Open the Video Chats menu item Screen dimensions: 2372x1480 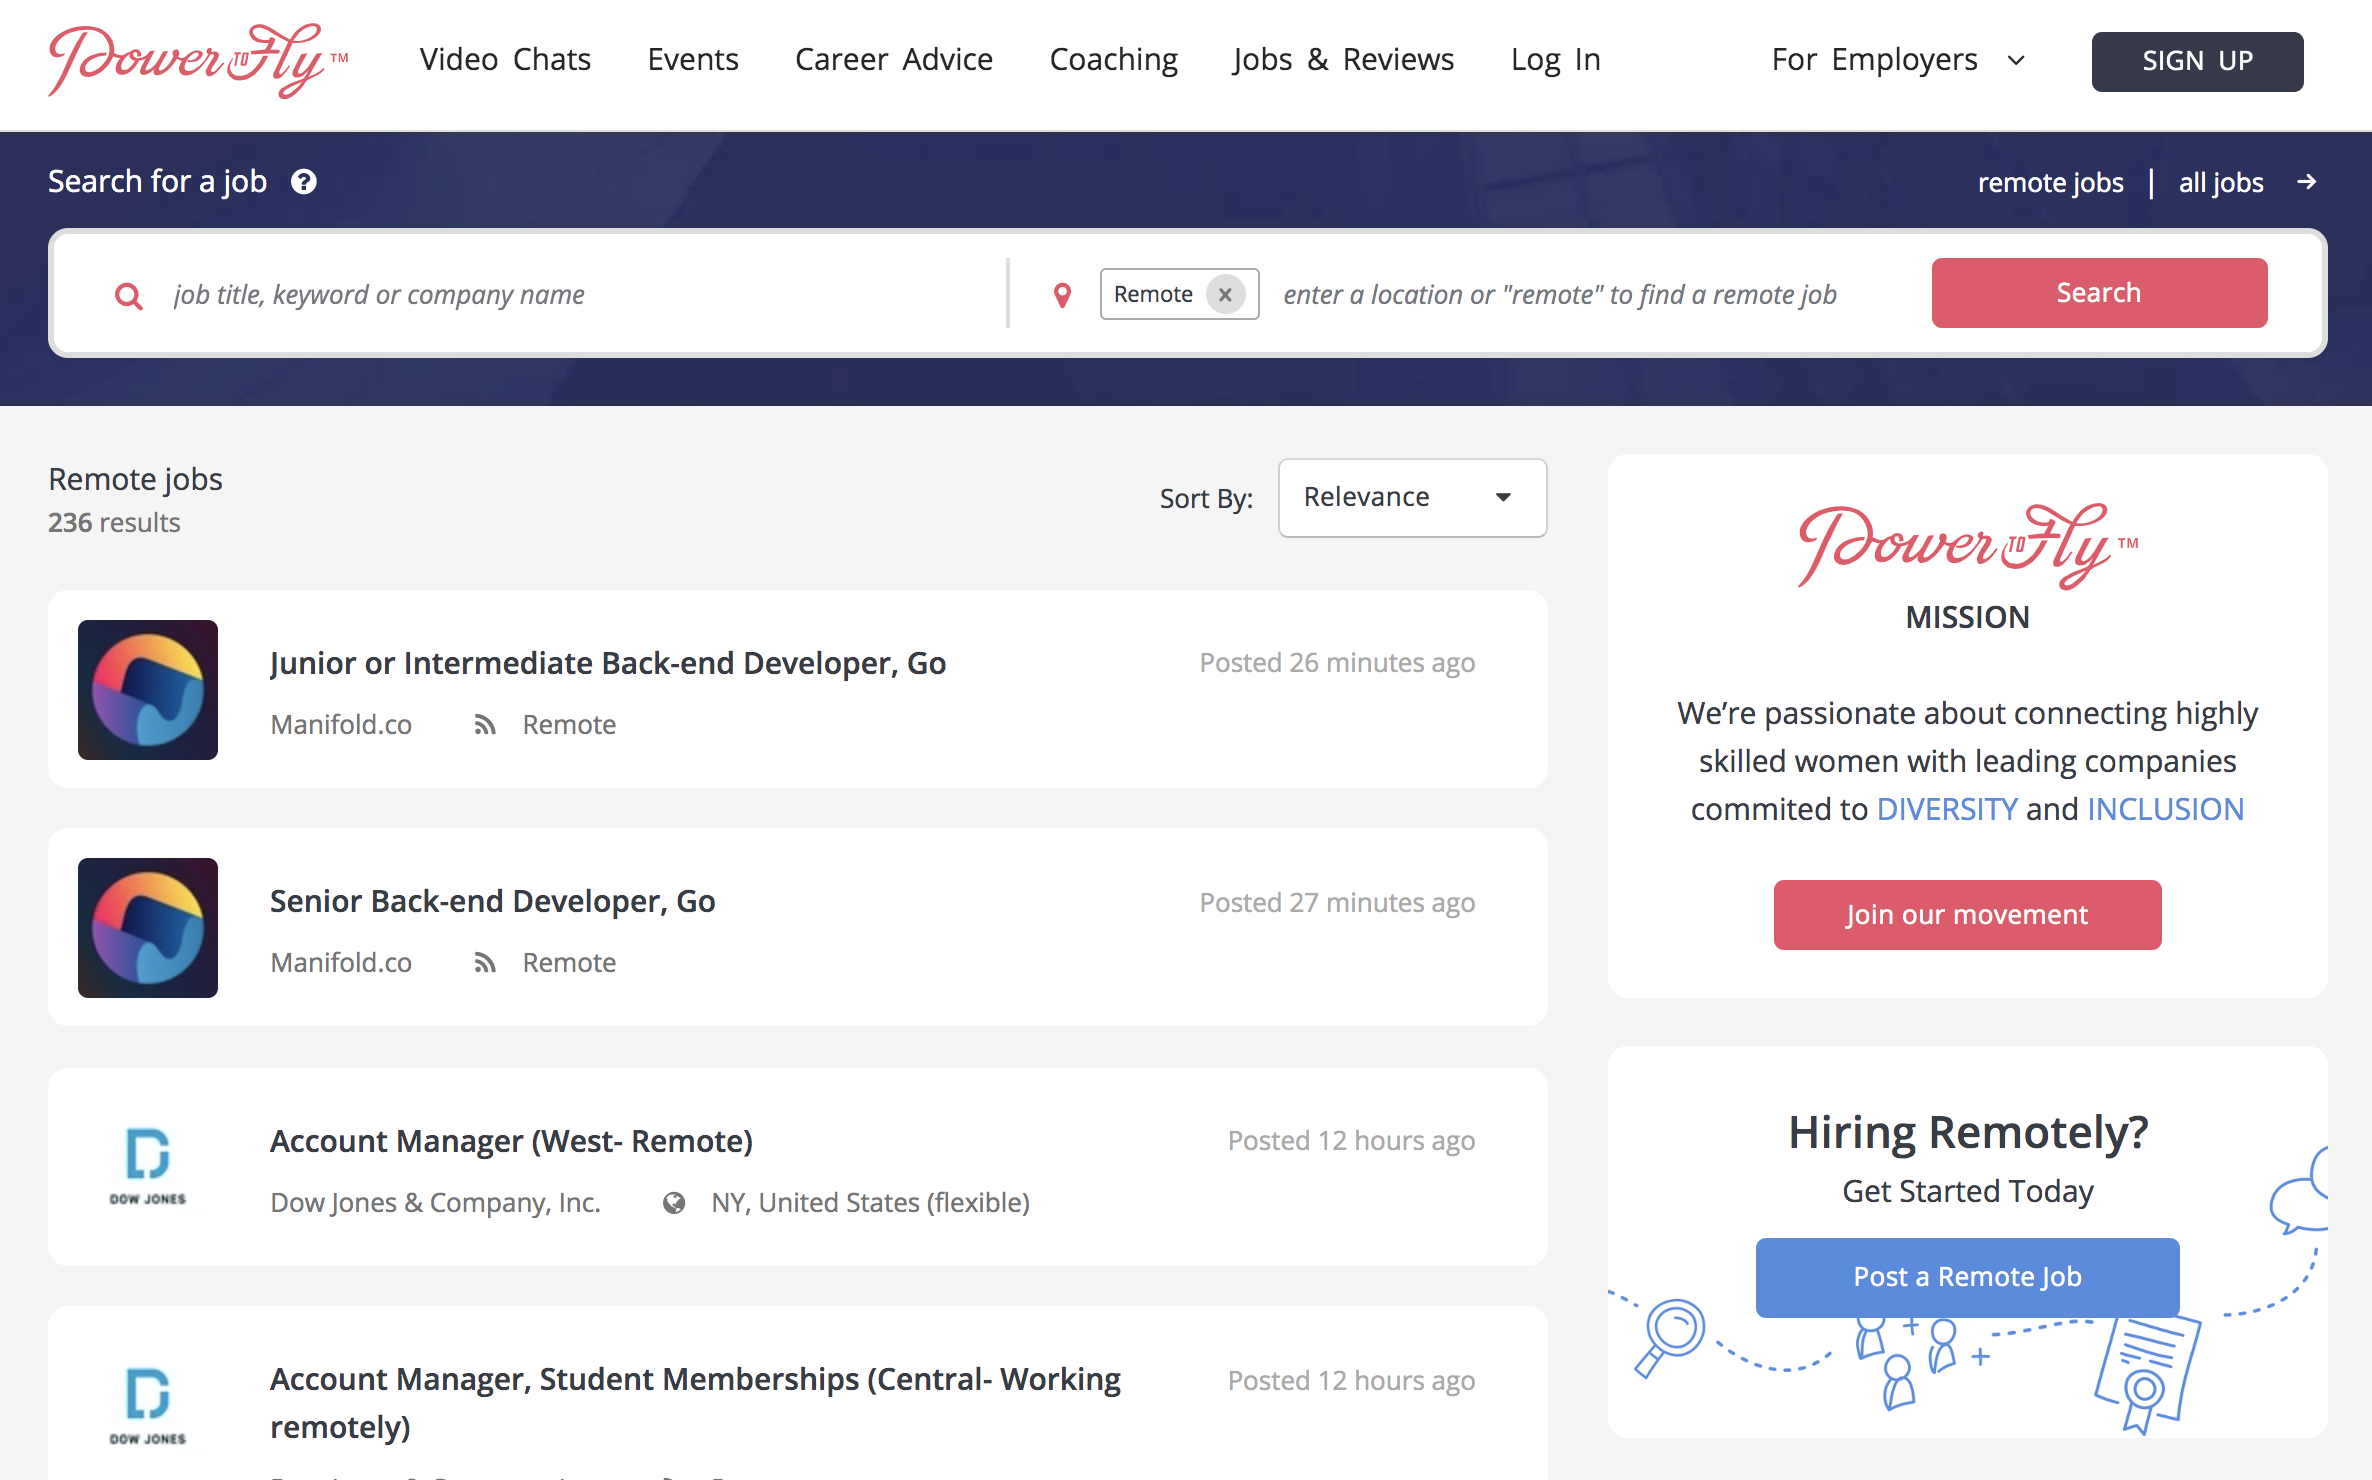click(x=505, y=60)
